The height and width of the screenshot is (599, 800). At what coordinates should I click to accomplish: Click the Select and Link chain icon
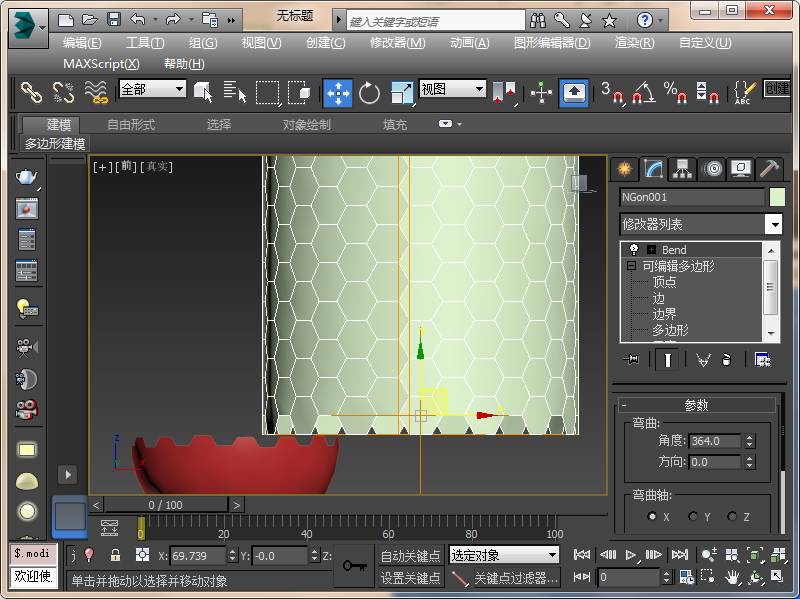click(x=31, y=92)
